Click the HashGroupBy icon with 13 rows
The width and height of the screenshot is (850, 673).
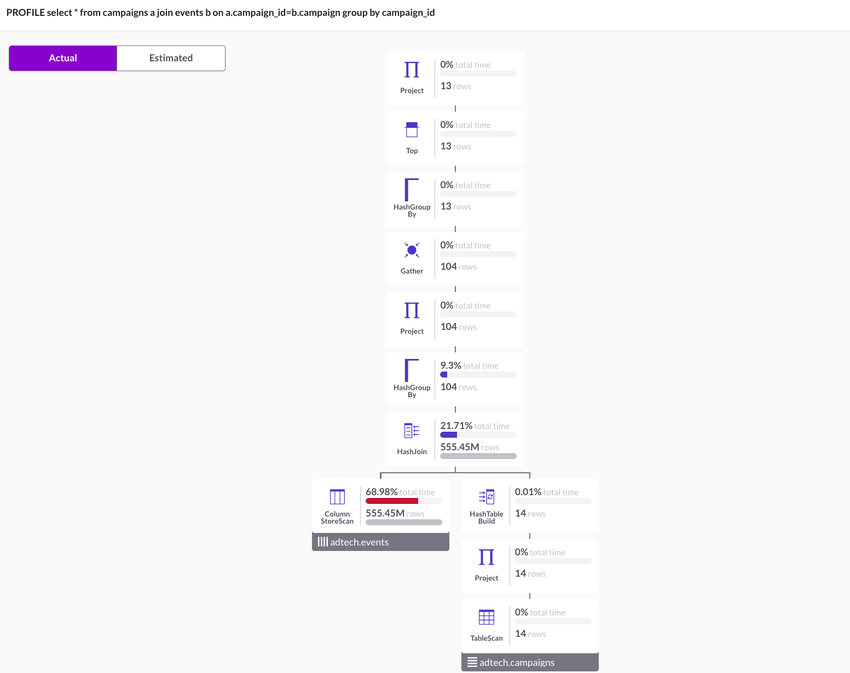[x=411, y=189]
